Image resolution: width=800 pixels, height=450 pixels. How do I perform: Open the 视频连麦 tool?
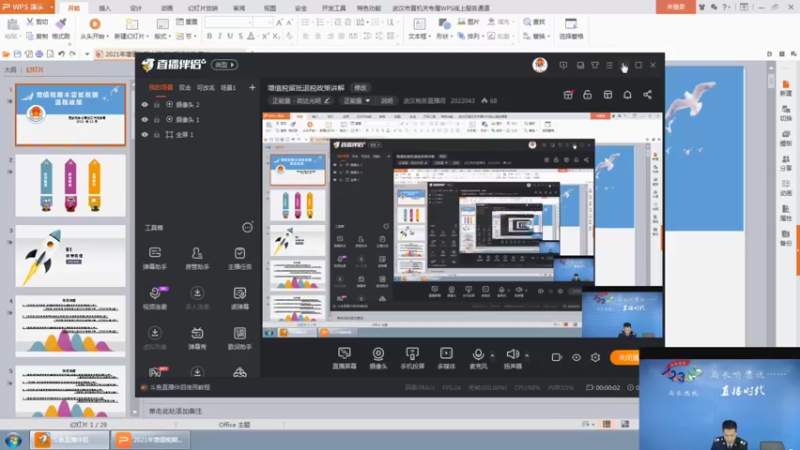click(x=155, y=297)
